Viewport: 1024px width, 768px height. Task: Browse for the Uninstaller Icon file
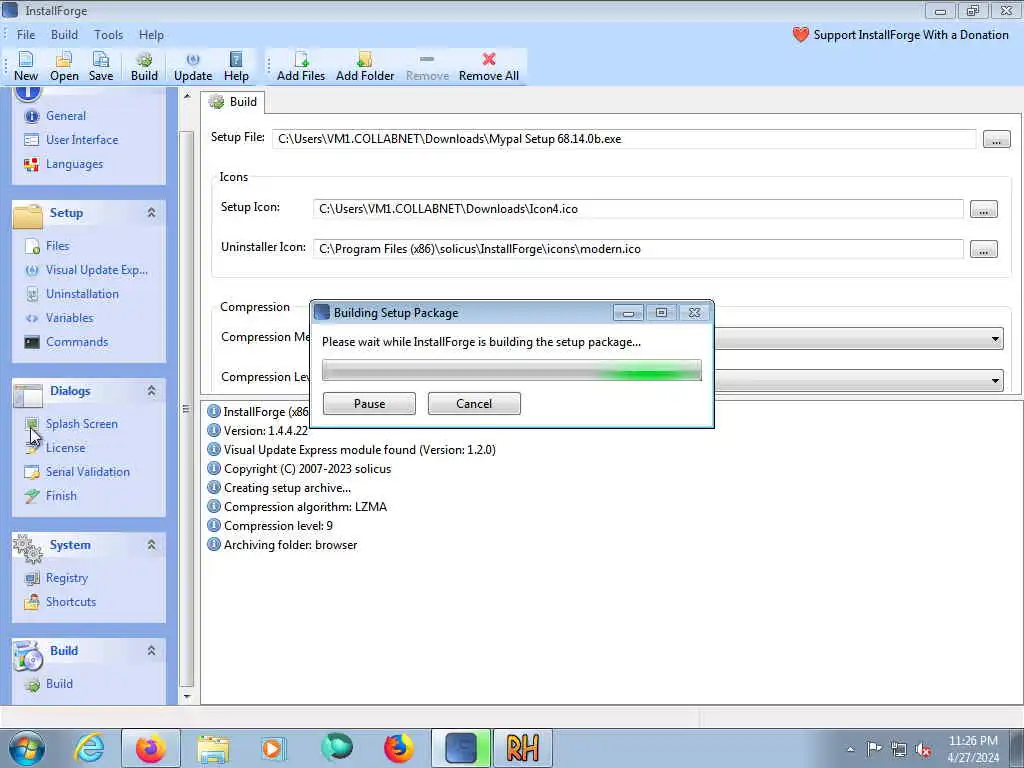pyautogui.click(x=984, y=249)
